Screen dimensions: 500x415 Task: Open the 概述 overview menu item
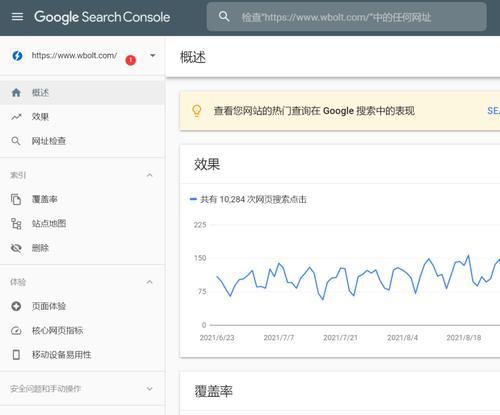[x=82, y=93]
